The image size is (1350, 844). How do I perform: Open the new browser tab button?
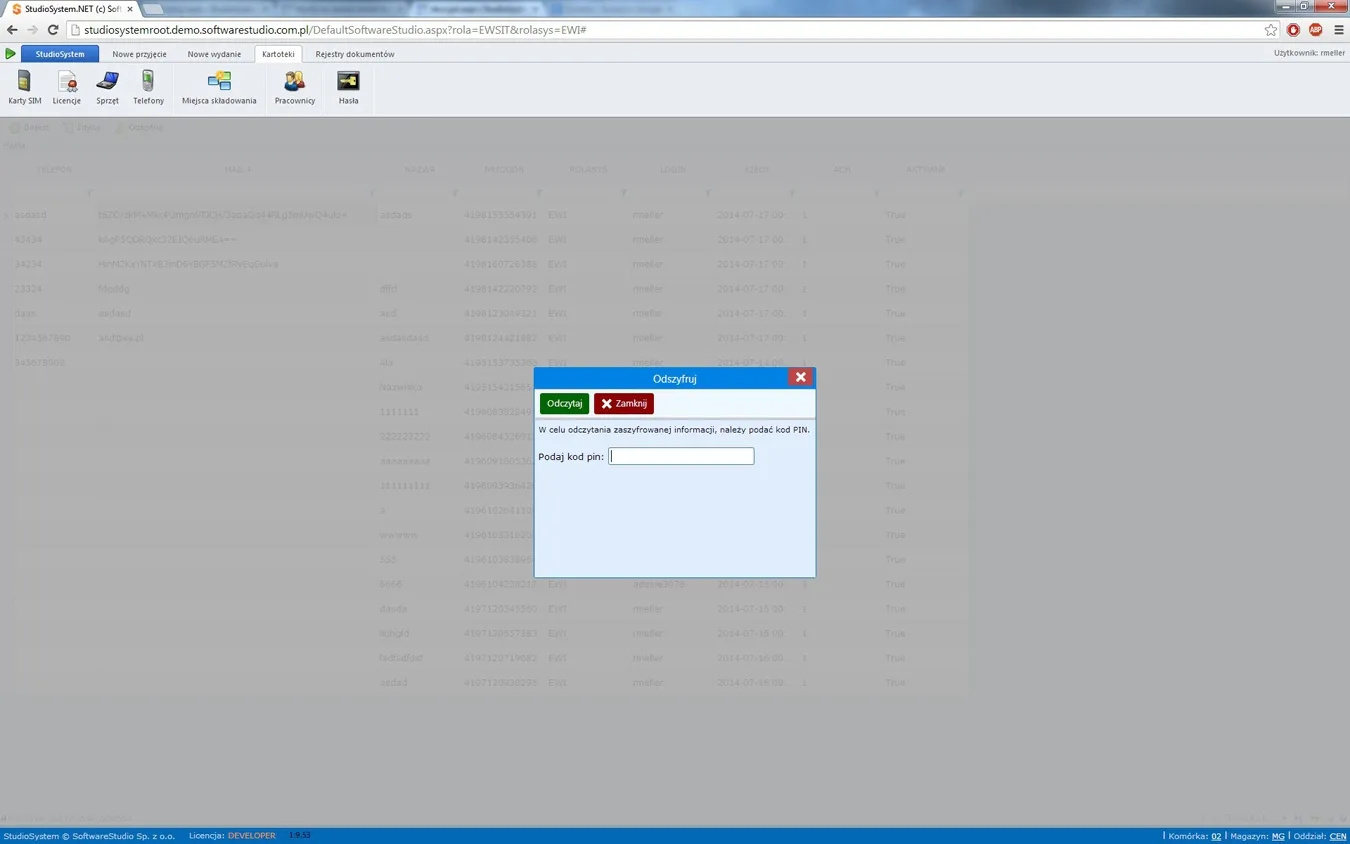coord(153,9)
